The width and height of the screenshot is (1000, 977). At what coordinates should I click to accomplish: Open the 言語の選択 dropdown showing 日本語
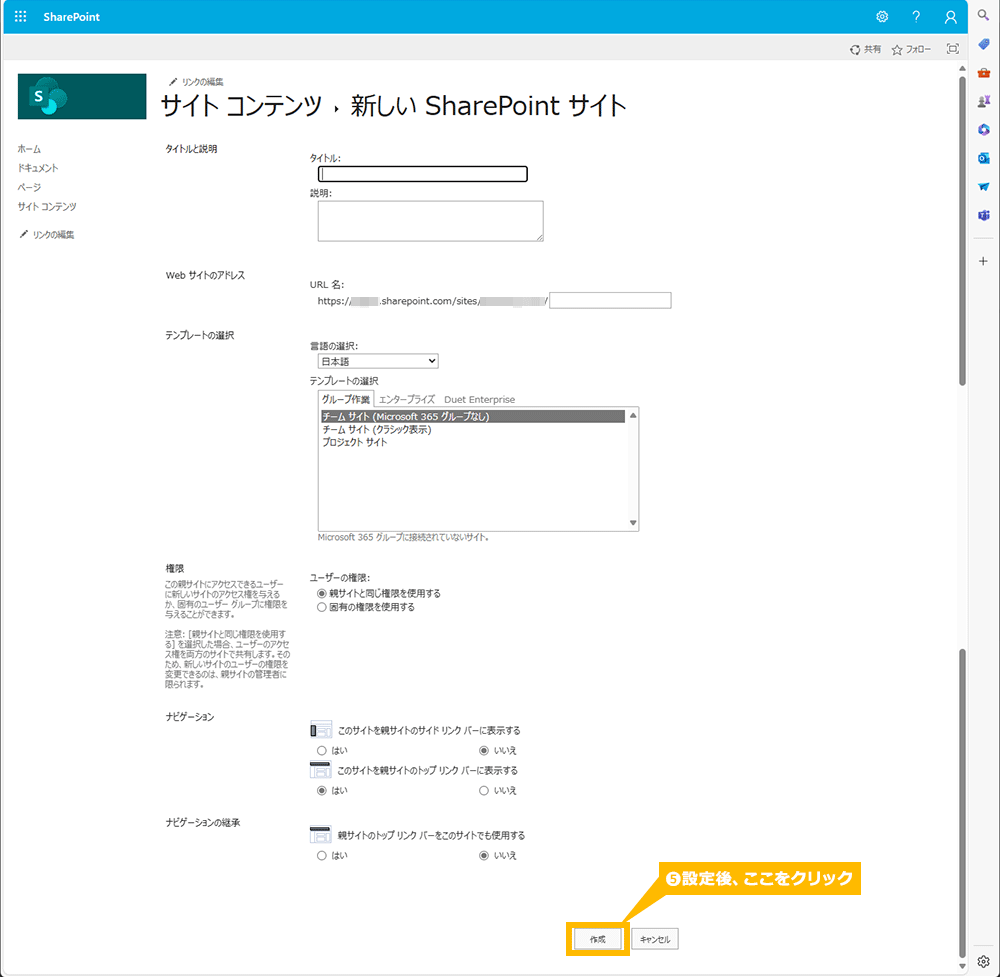[378, 361]
